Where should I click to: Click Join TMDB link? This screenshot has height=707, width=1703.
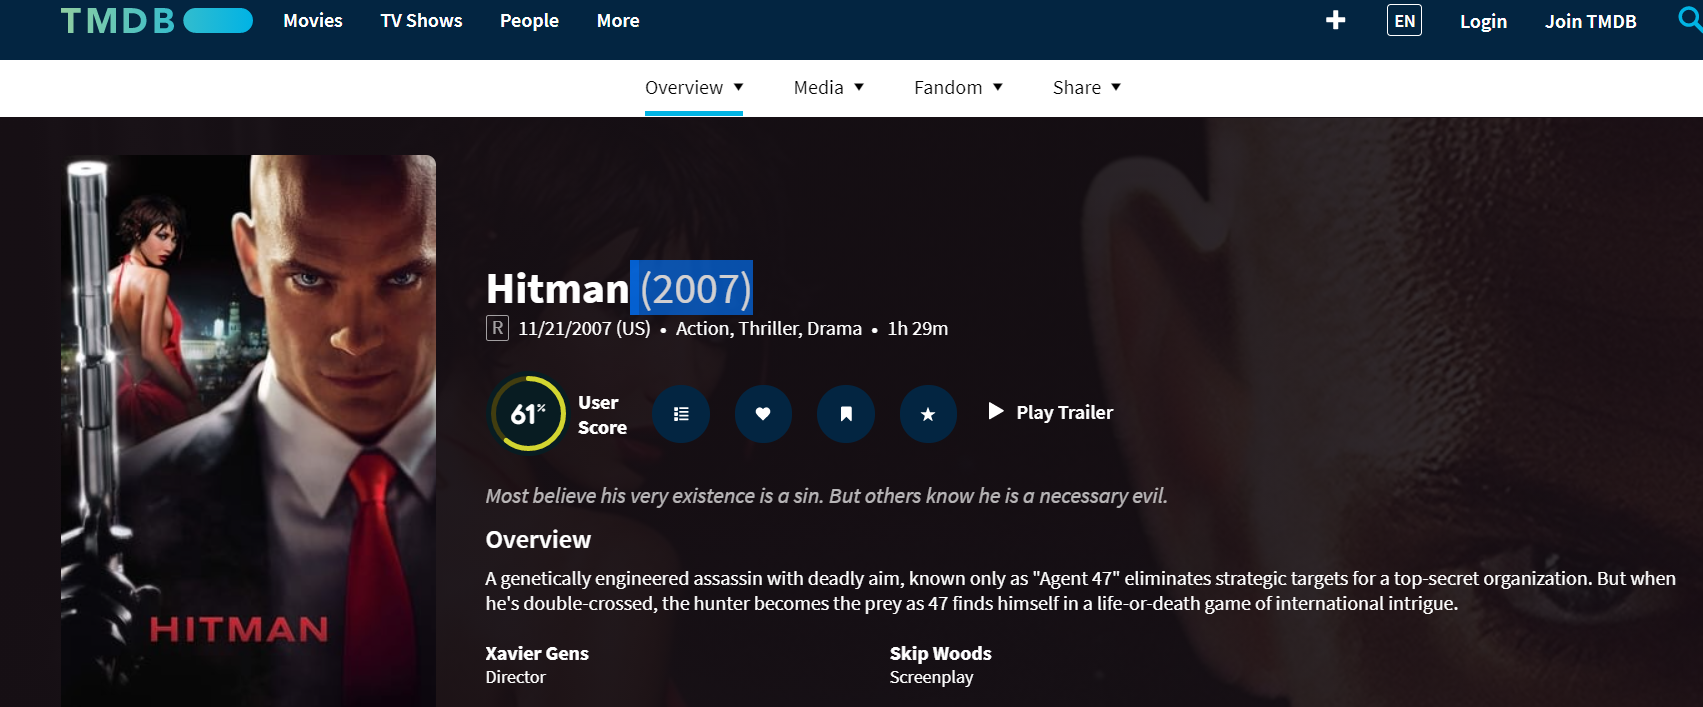click(1590, 21)
